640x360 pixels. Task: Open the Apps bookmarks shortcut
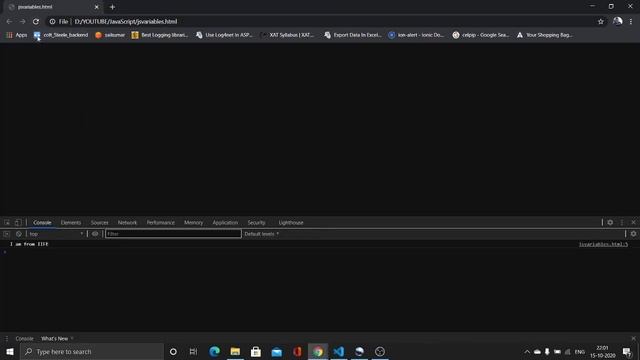[17, 35]
